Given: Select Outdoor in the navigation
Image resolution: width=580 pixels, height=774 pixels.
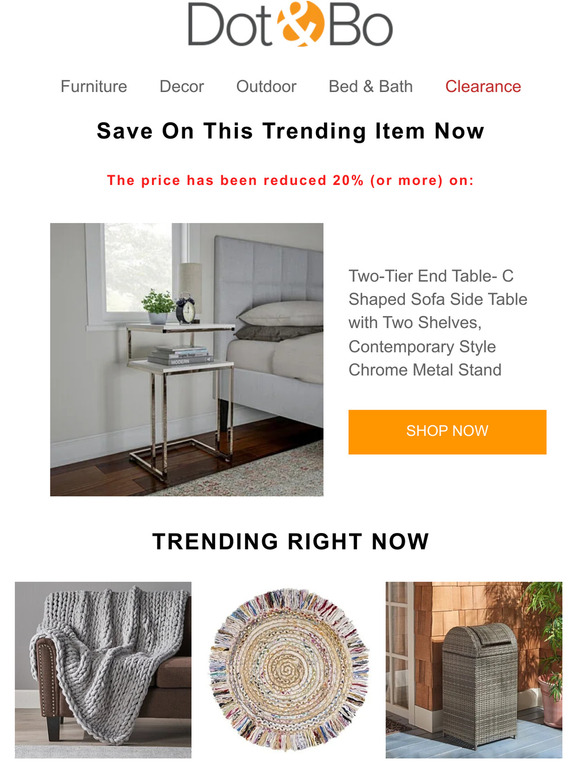Looking at the screenshot, I should point(266,86).
